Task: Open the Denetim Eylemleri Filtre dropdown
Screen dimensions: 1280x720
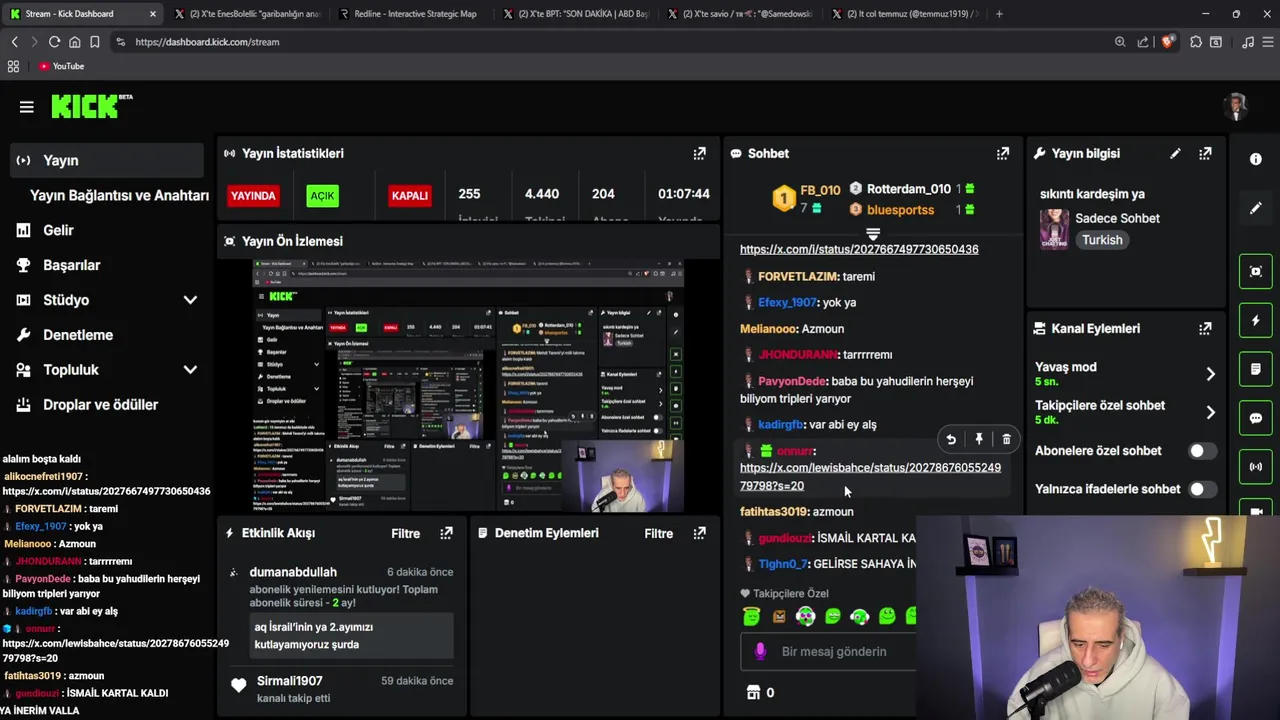Action: click(658, 533)
